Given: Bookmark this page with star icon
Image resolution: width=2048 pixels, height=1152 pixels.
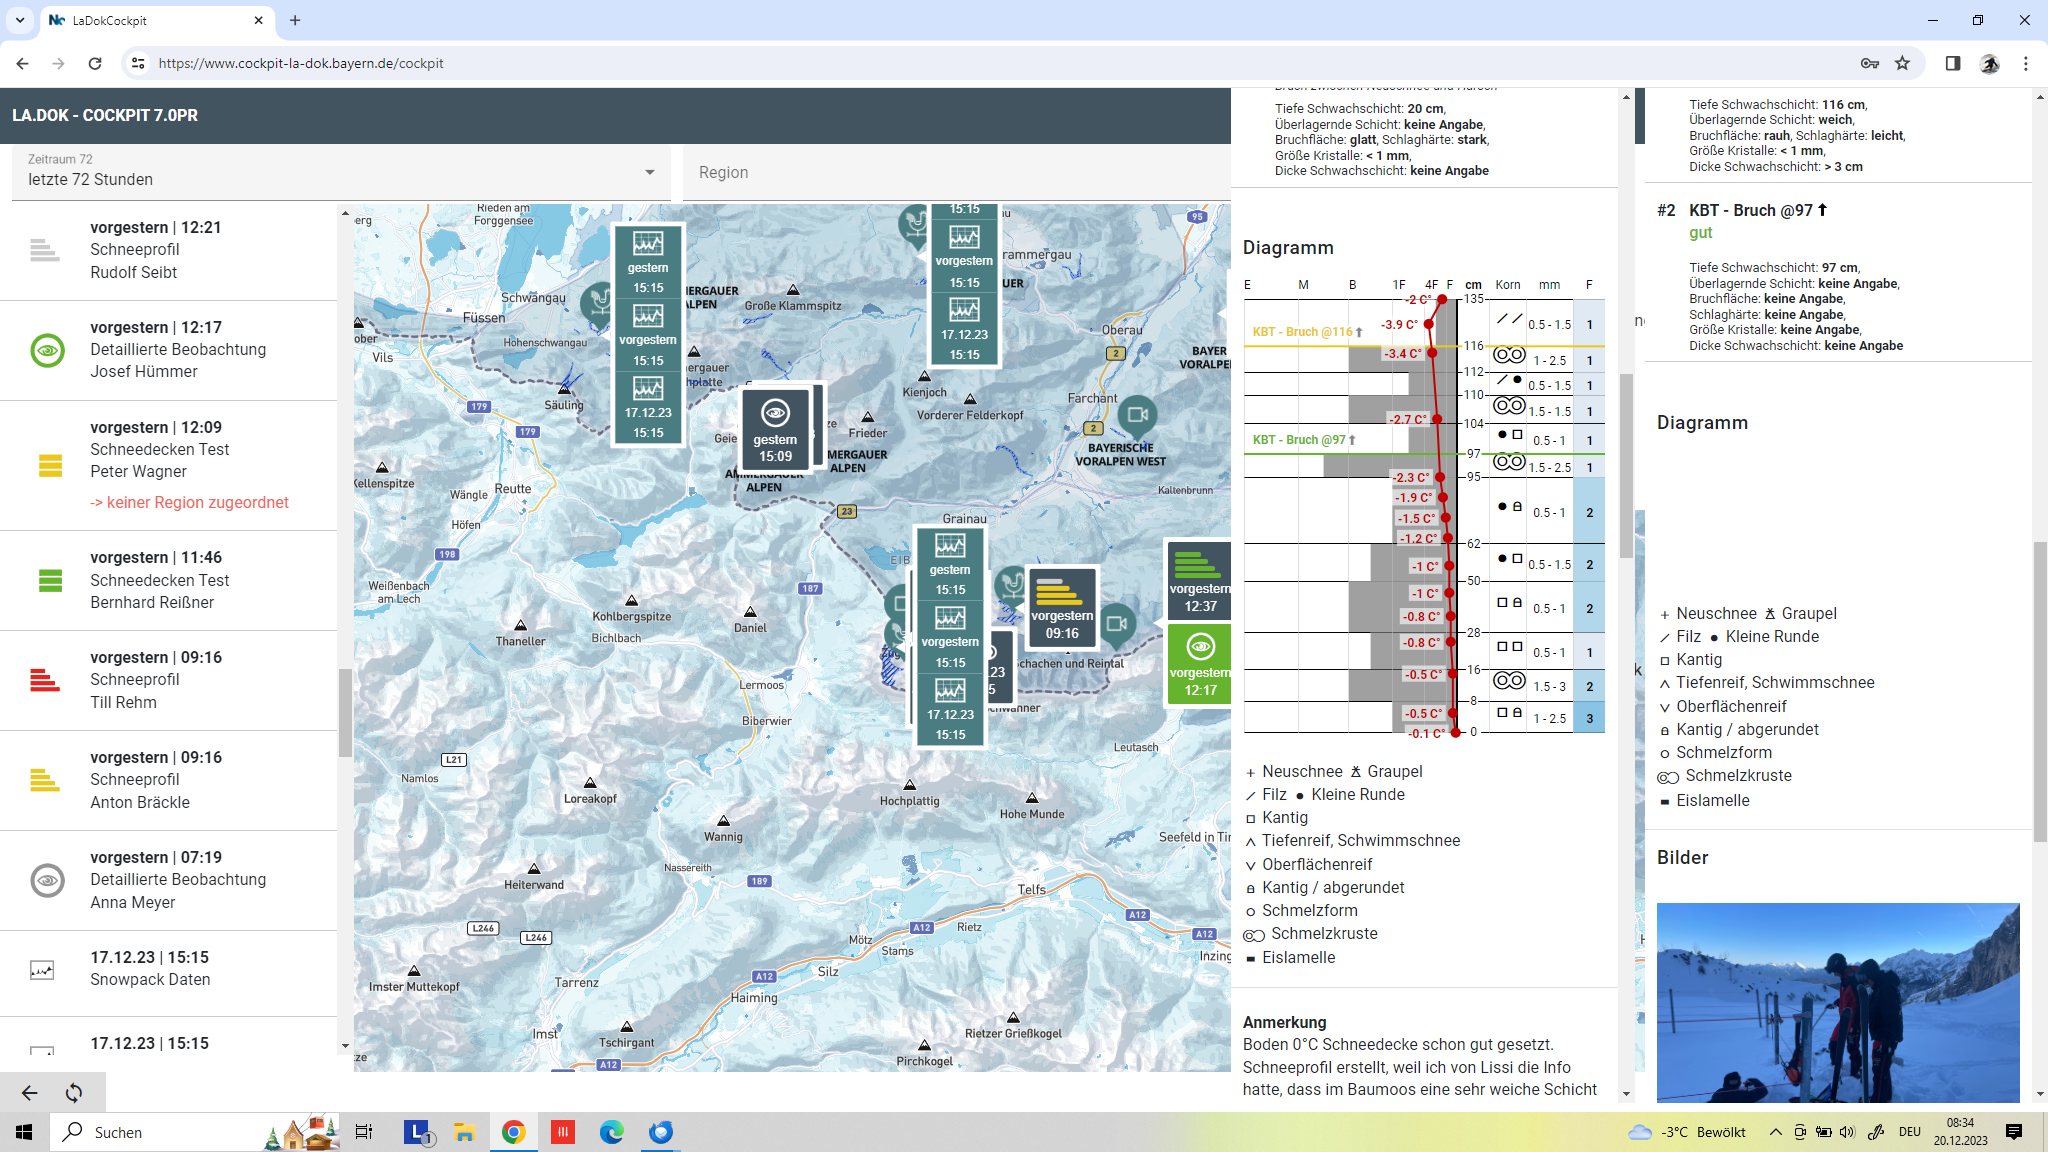Looking at the screenshot, I should [x=1902, y=63].
